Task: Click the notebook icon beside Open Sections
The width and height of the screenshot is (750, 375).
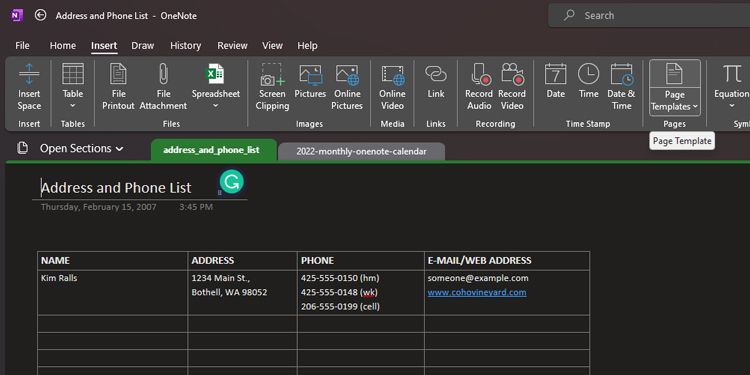Action: (x=22, y=148)
